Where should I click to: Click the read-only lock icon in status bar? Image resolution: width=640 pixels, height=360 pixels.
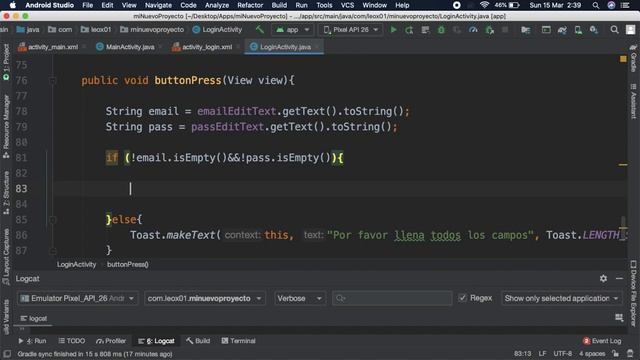[x=616, y=353]
